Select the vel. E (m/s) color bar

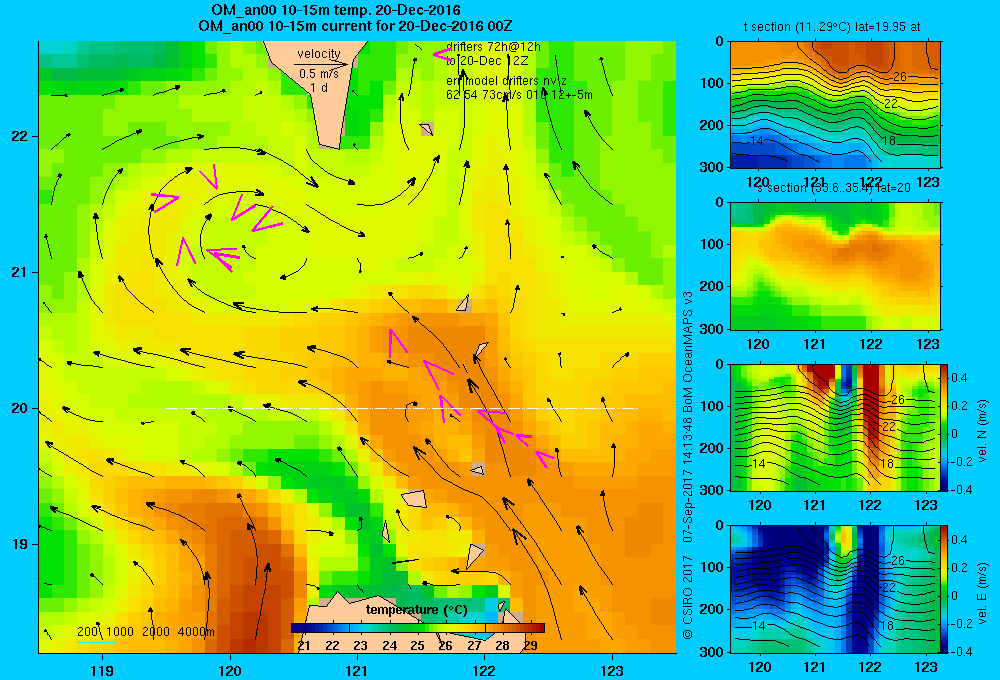click(x=945, y=588)
